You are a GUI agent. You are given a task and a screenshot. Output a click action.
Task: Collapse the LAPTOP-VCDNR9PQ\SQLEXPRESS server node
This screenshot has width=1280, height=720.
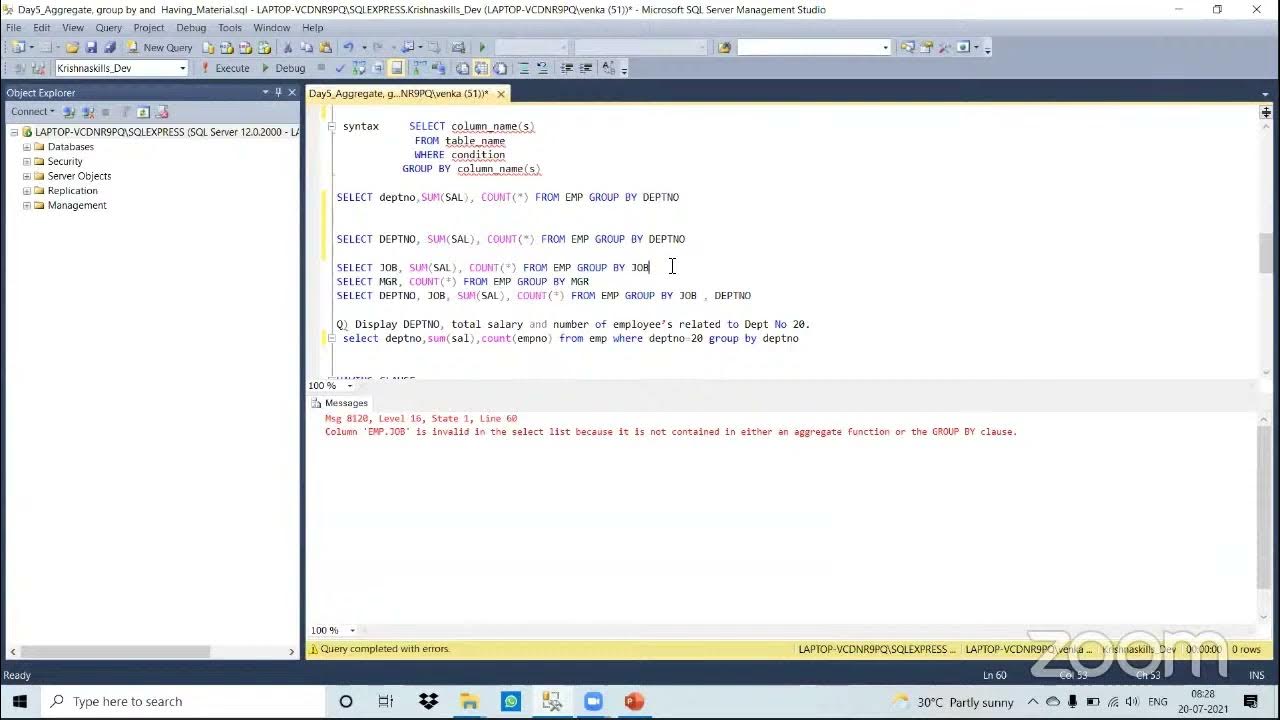click(x=14, y=132)
